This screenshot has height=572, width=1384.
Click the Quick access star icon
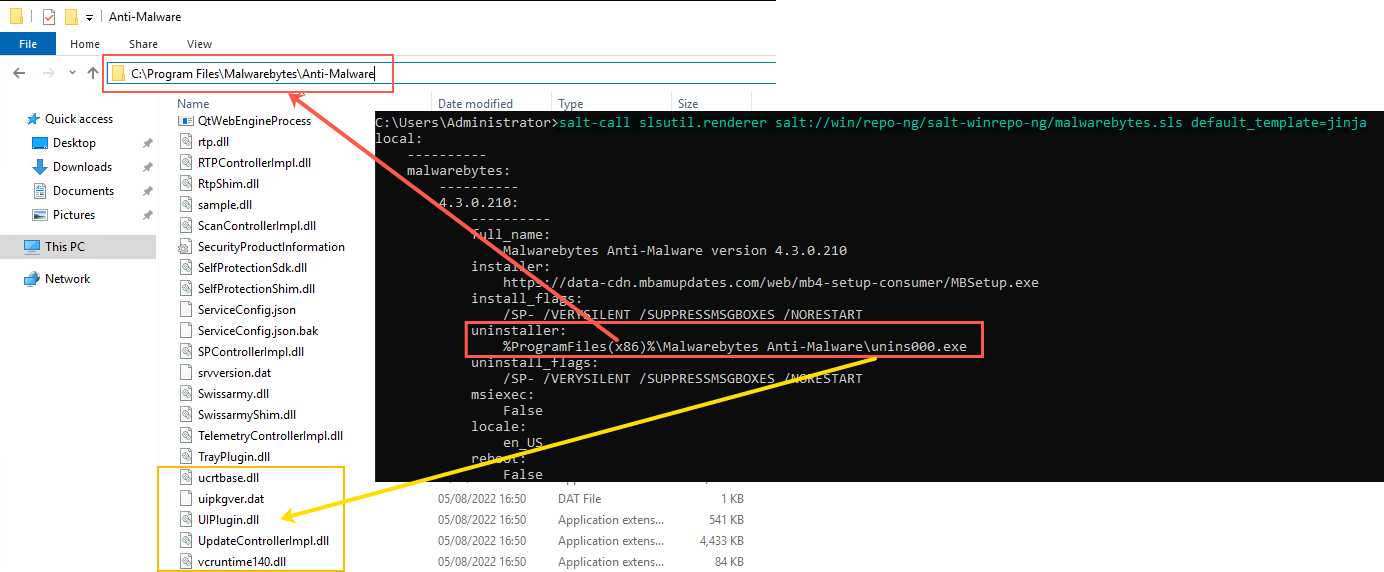33,119
